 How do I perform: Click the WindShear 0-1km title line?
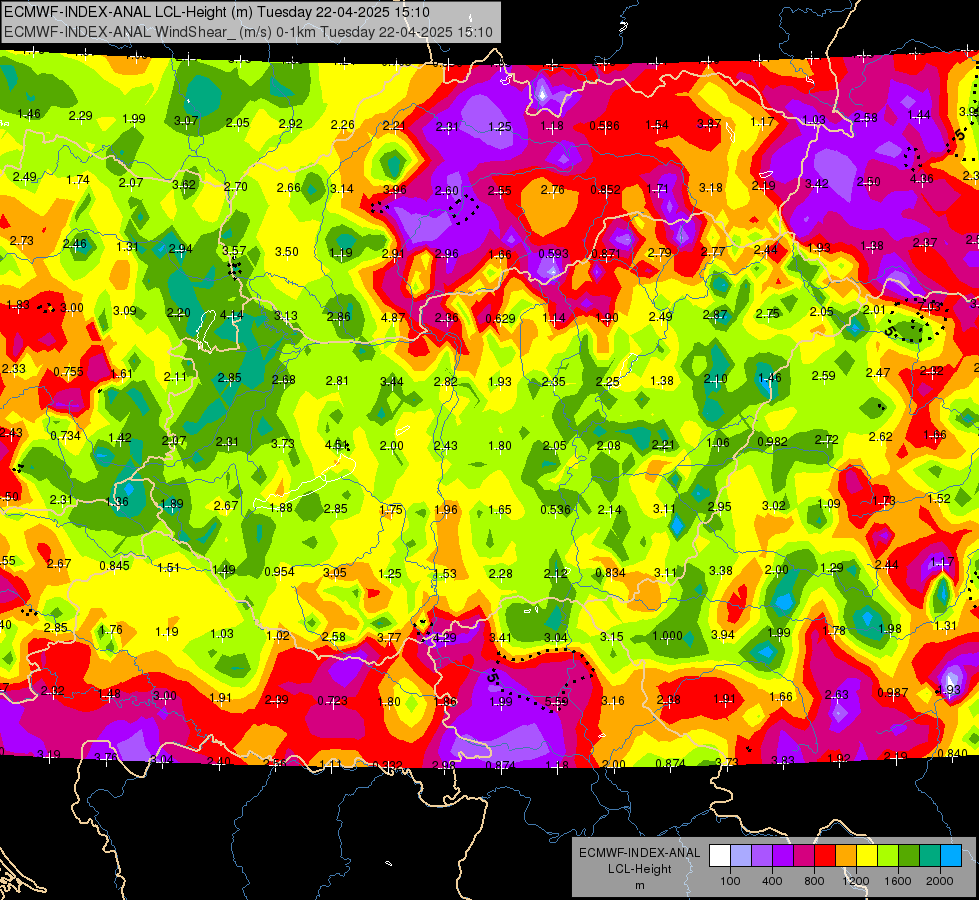(x=248, y=32)
